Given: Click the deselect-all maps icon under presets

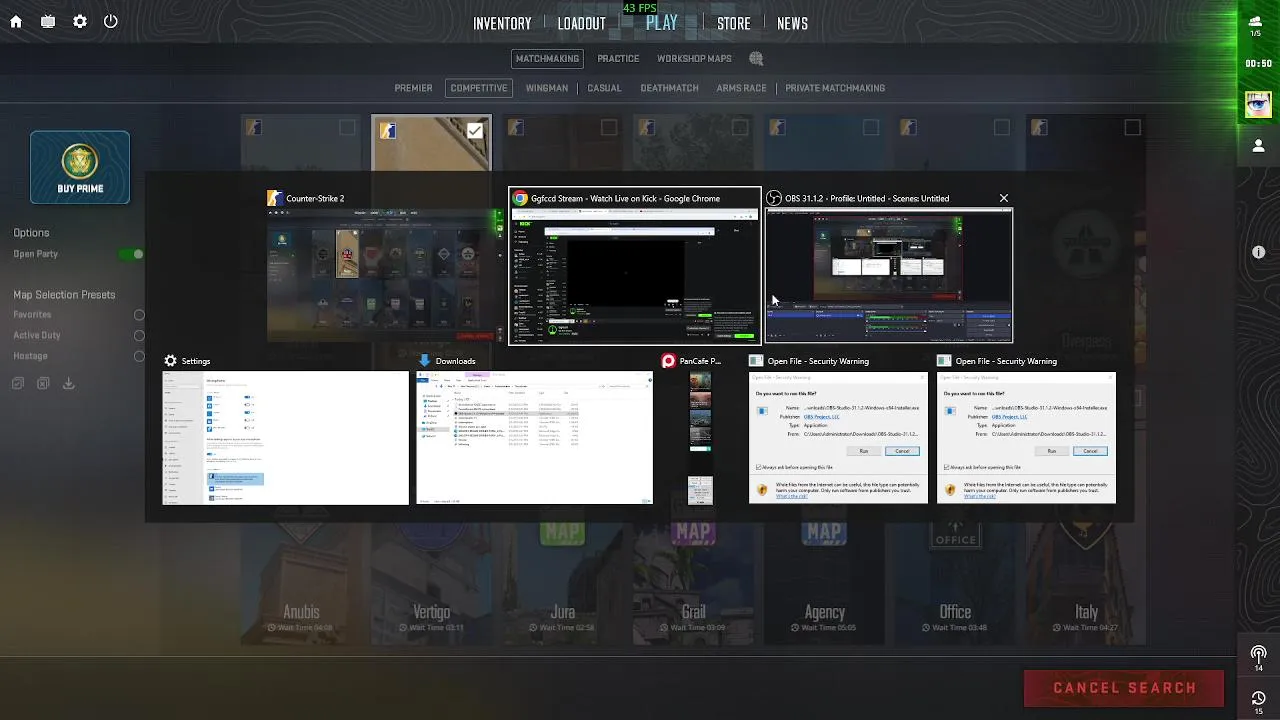Looking at the screenshot, I should pyautogui.click(x=43, y=383).
